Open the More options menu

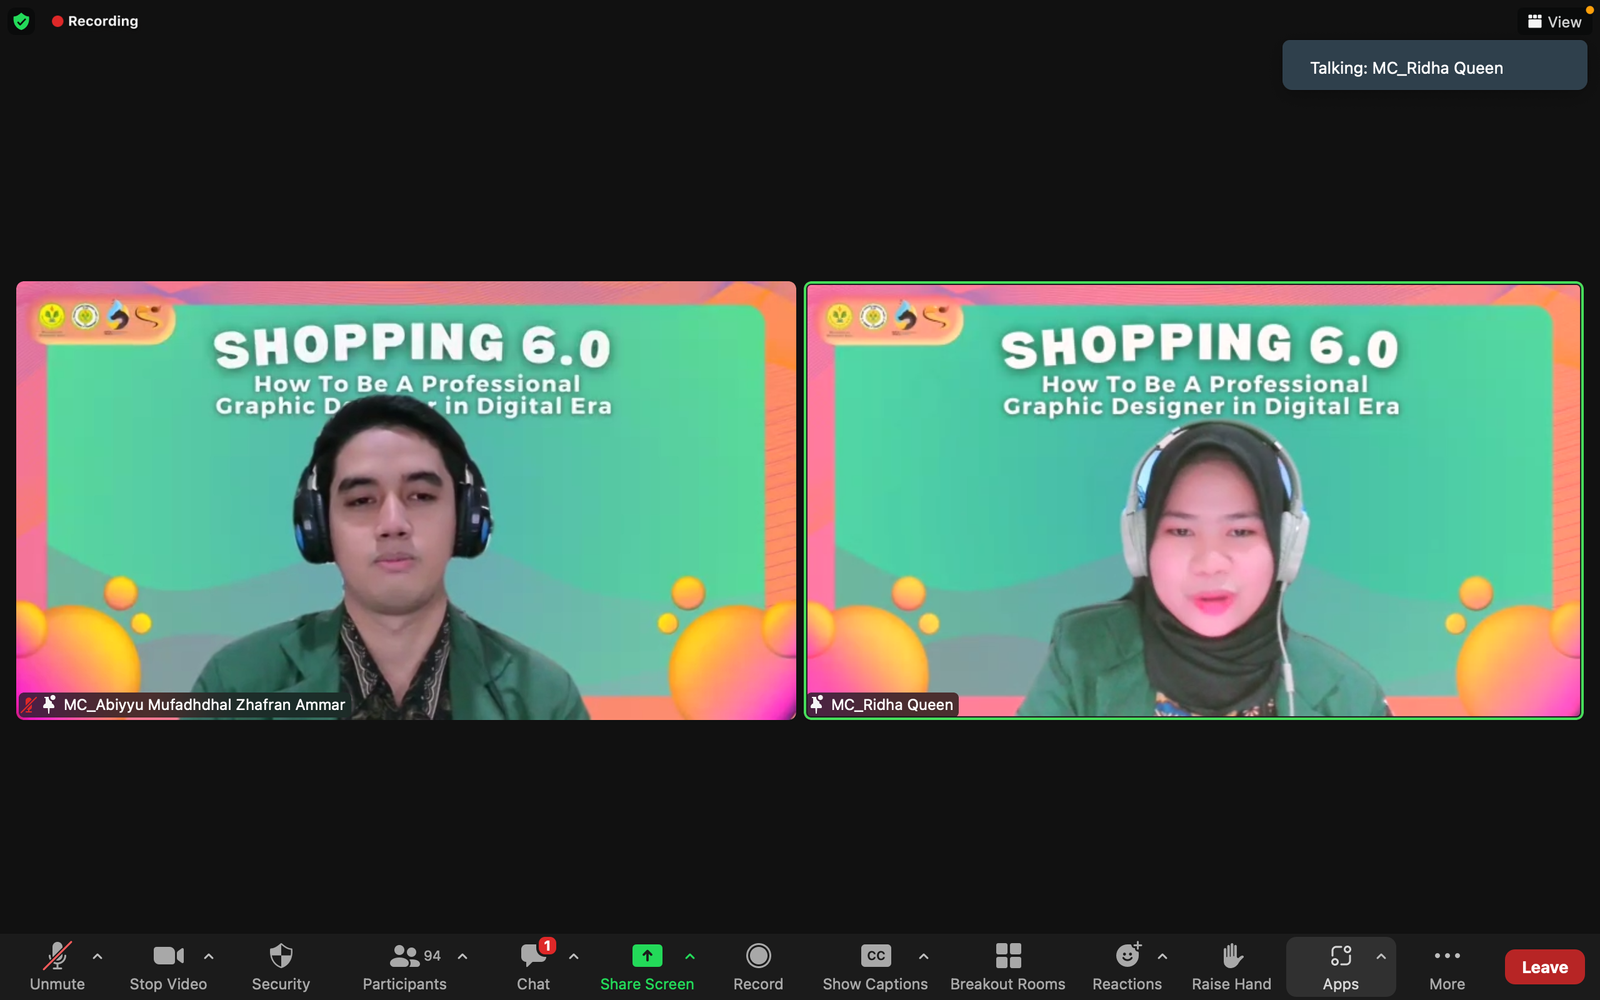pos(1446,966)
